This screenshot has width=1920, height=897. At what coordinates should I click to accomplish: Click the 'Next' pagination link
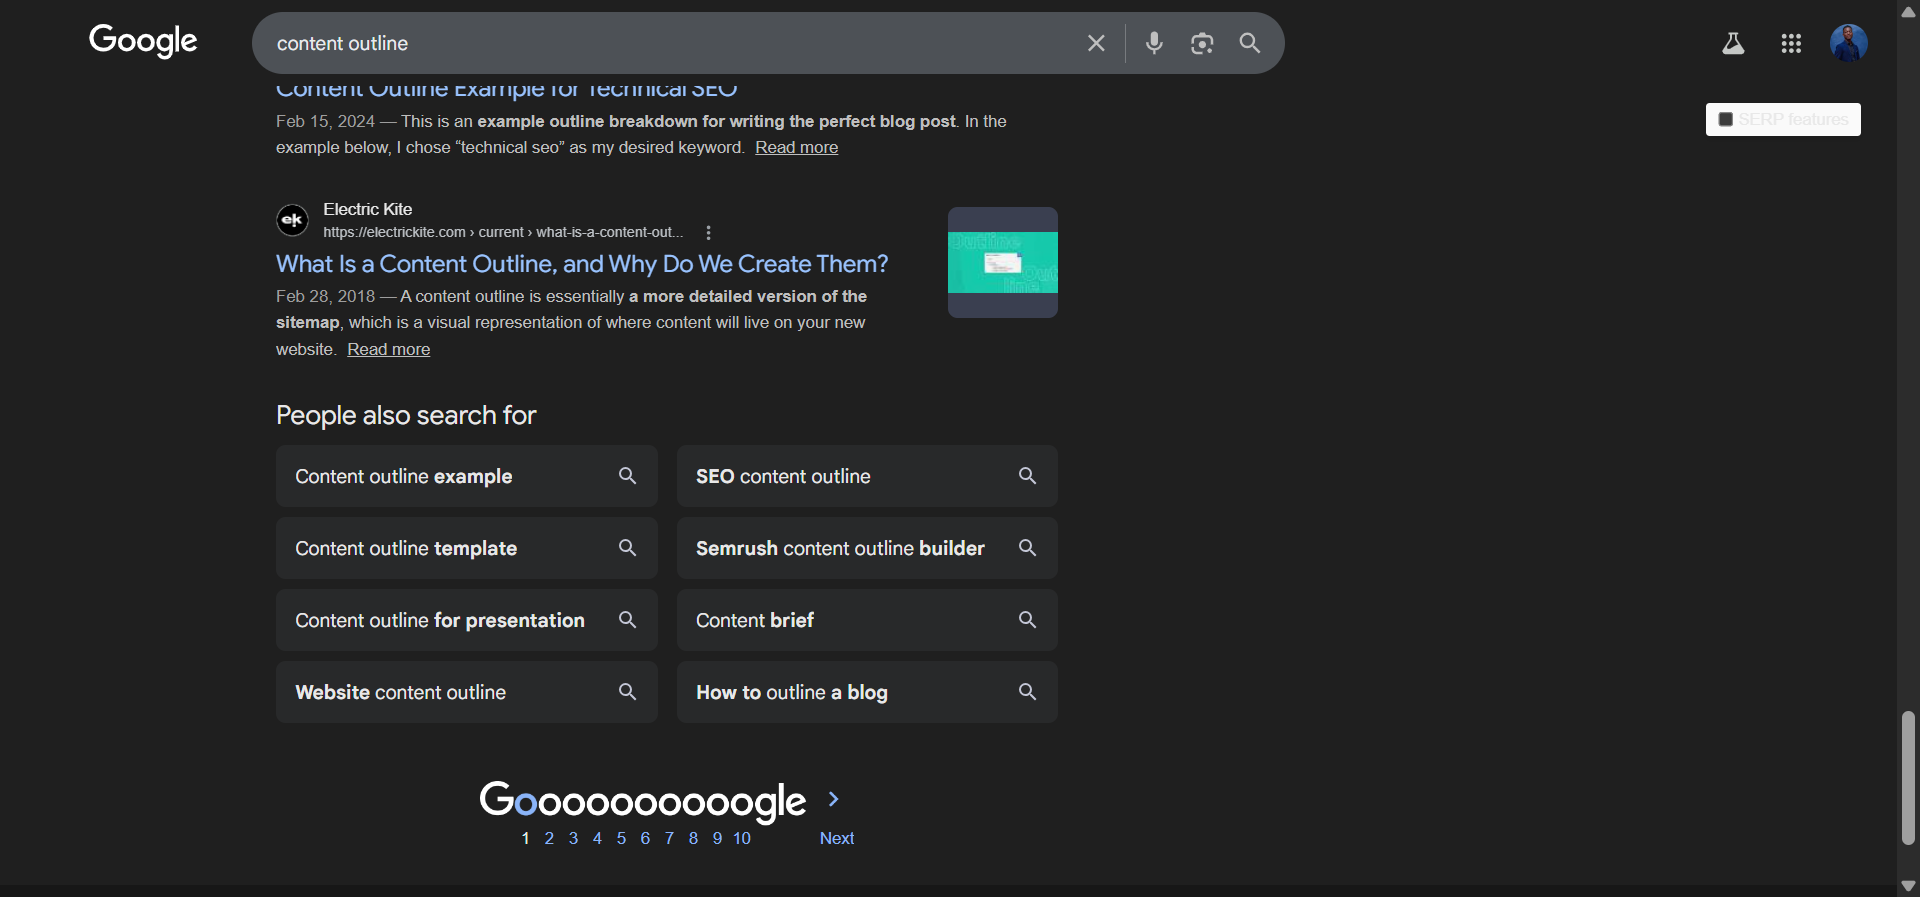tap(837, 838)
